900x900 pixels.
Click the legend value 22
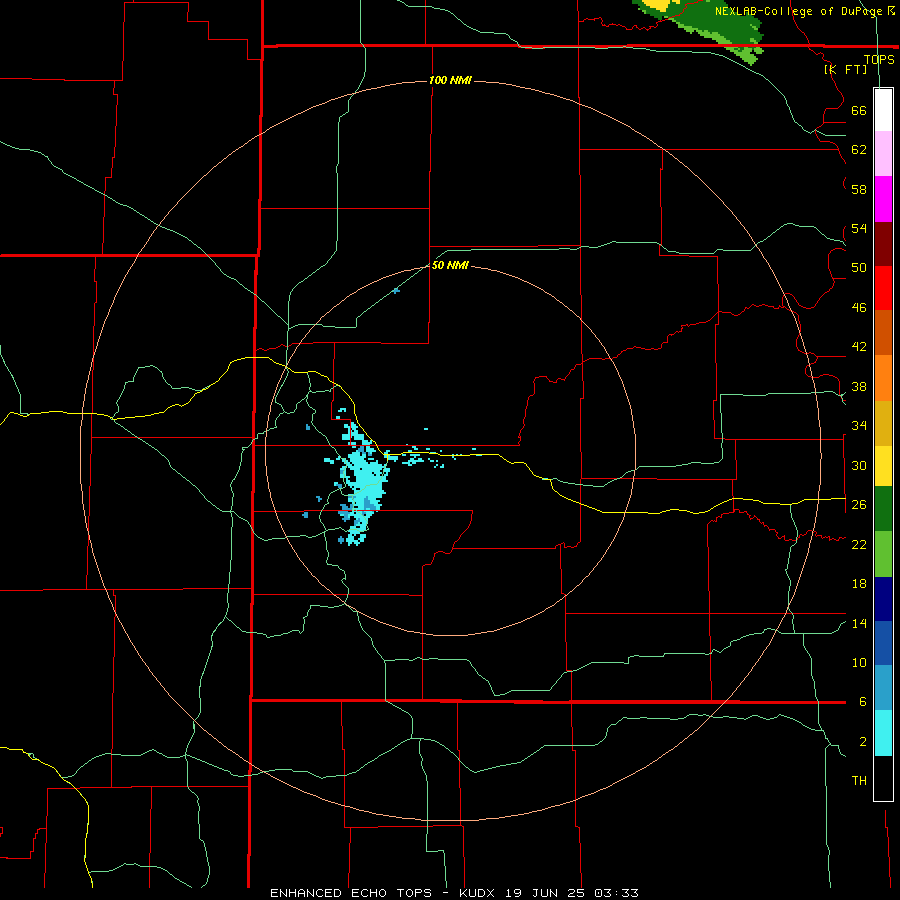[x=859, y=544]
